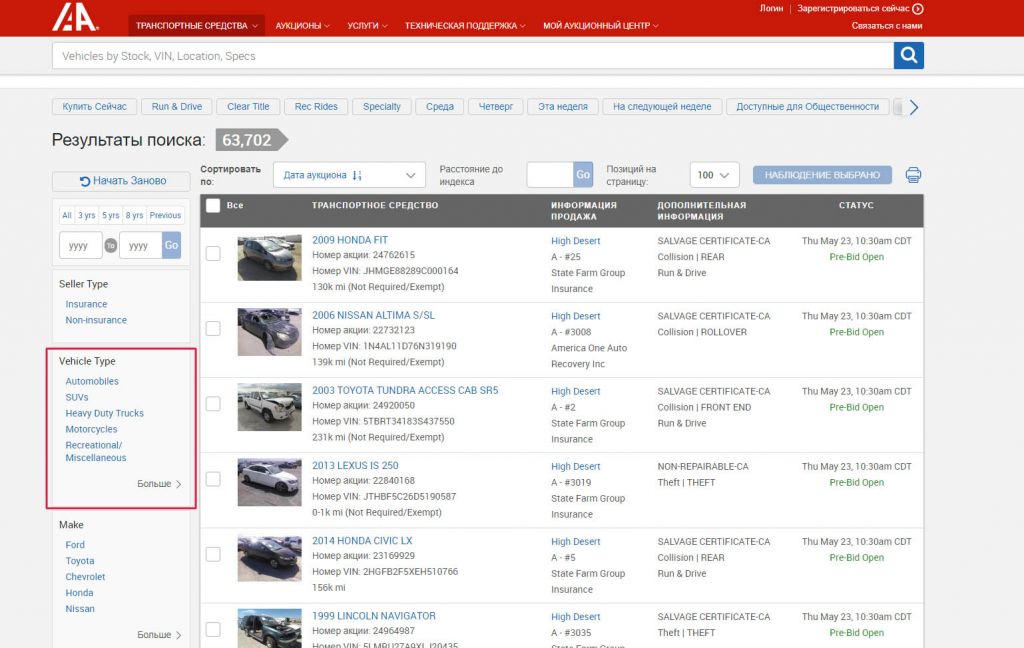The image size is (1024, 648).
Task: Select the 3 yrs year tab
Action: click(x=86, y=216)
